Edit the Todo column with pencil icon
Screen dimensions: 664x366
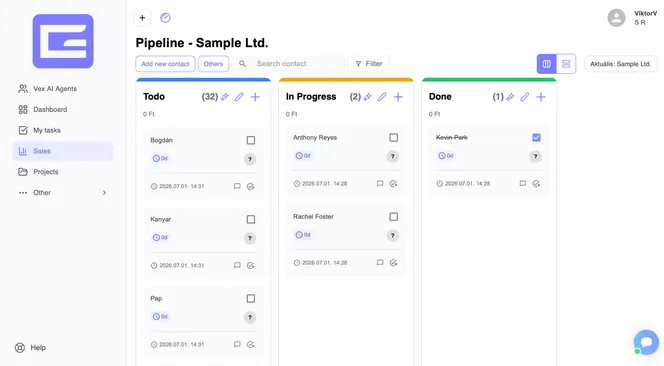tap(239, 97)
